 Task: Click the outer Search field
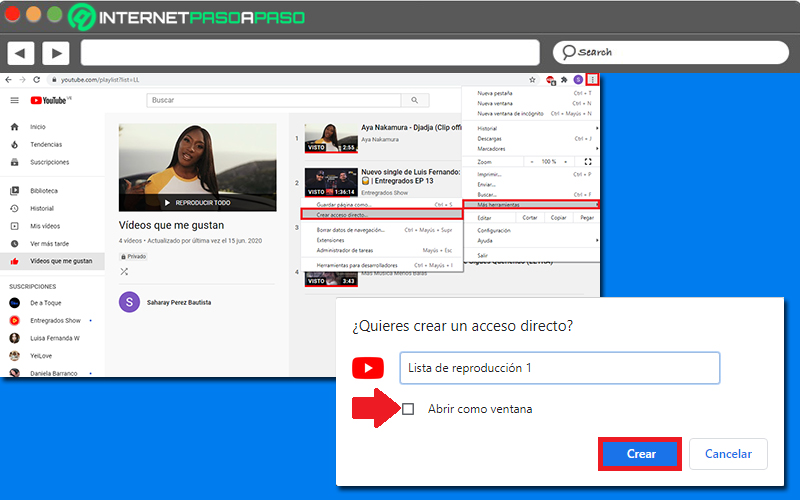coord(670,52)
